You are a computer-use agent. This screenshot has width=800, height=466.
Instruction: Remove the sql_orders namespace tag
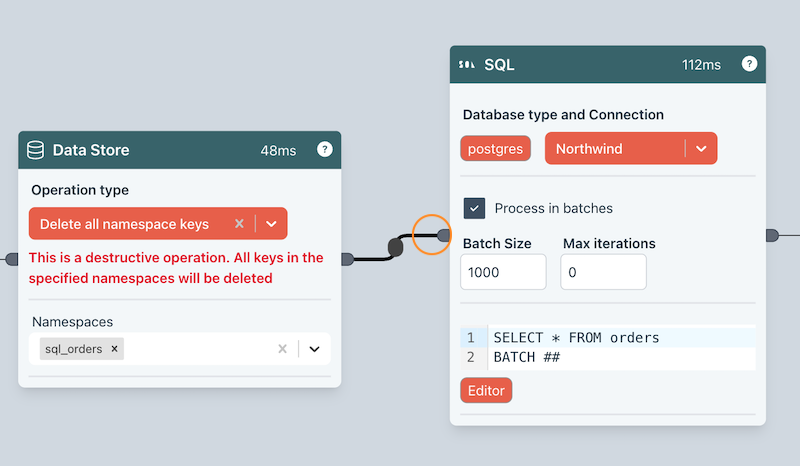[114, 349]
